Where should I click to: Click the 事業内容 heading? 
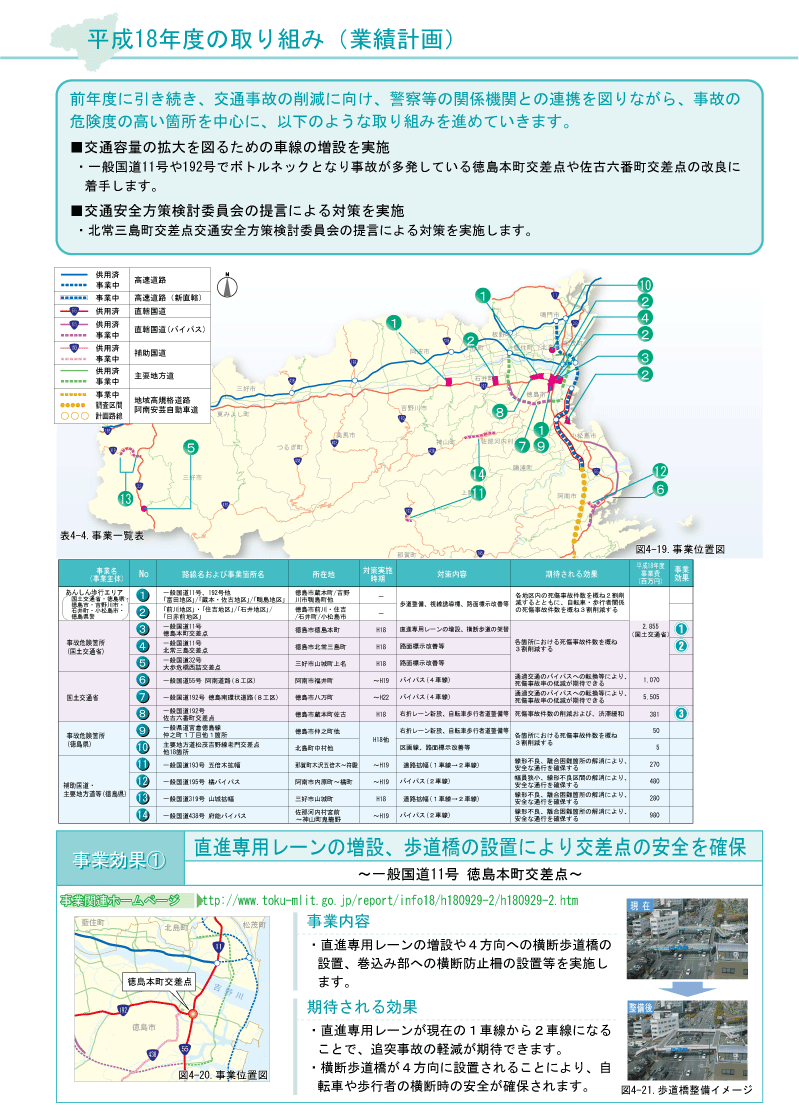click(x=339, y=921)
